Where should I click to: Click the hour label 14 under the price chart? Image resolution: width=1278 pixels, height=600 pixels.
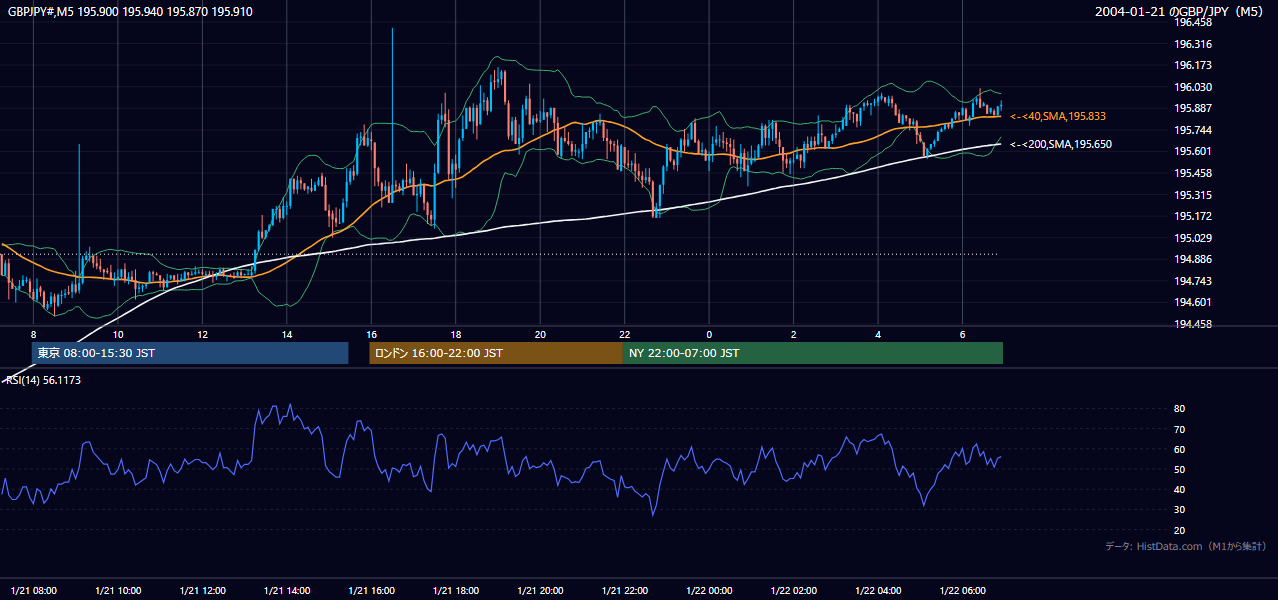click(287, 334)
